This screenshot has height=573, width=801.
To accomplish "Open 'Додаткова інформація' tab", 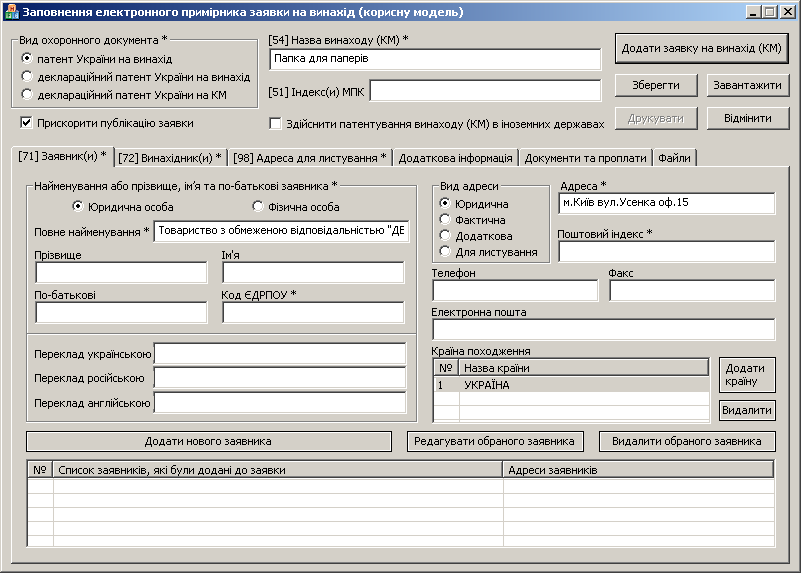I will tap(456, 158).
